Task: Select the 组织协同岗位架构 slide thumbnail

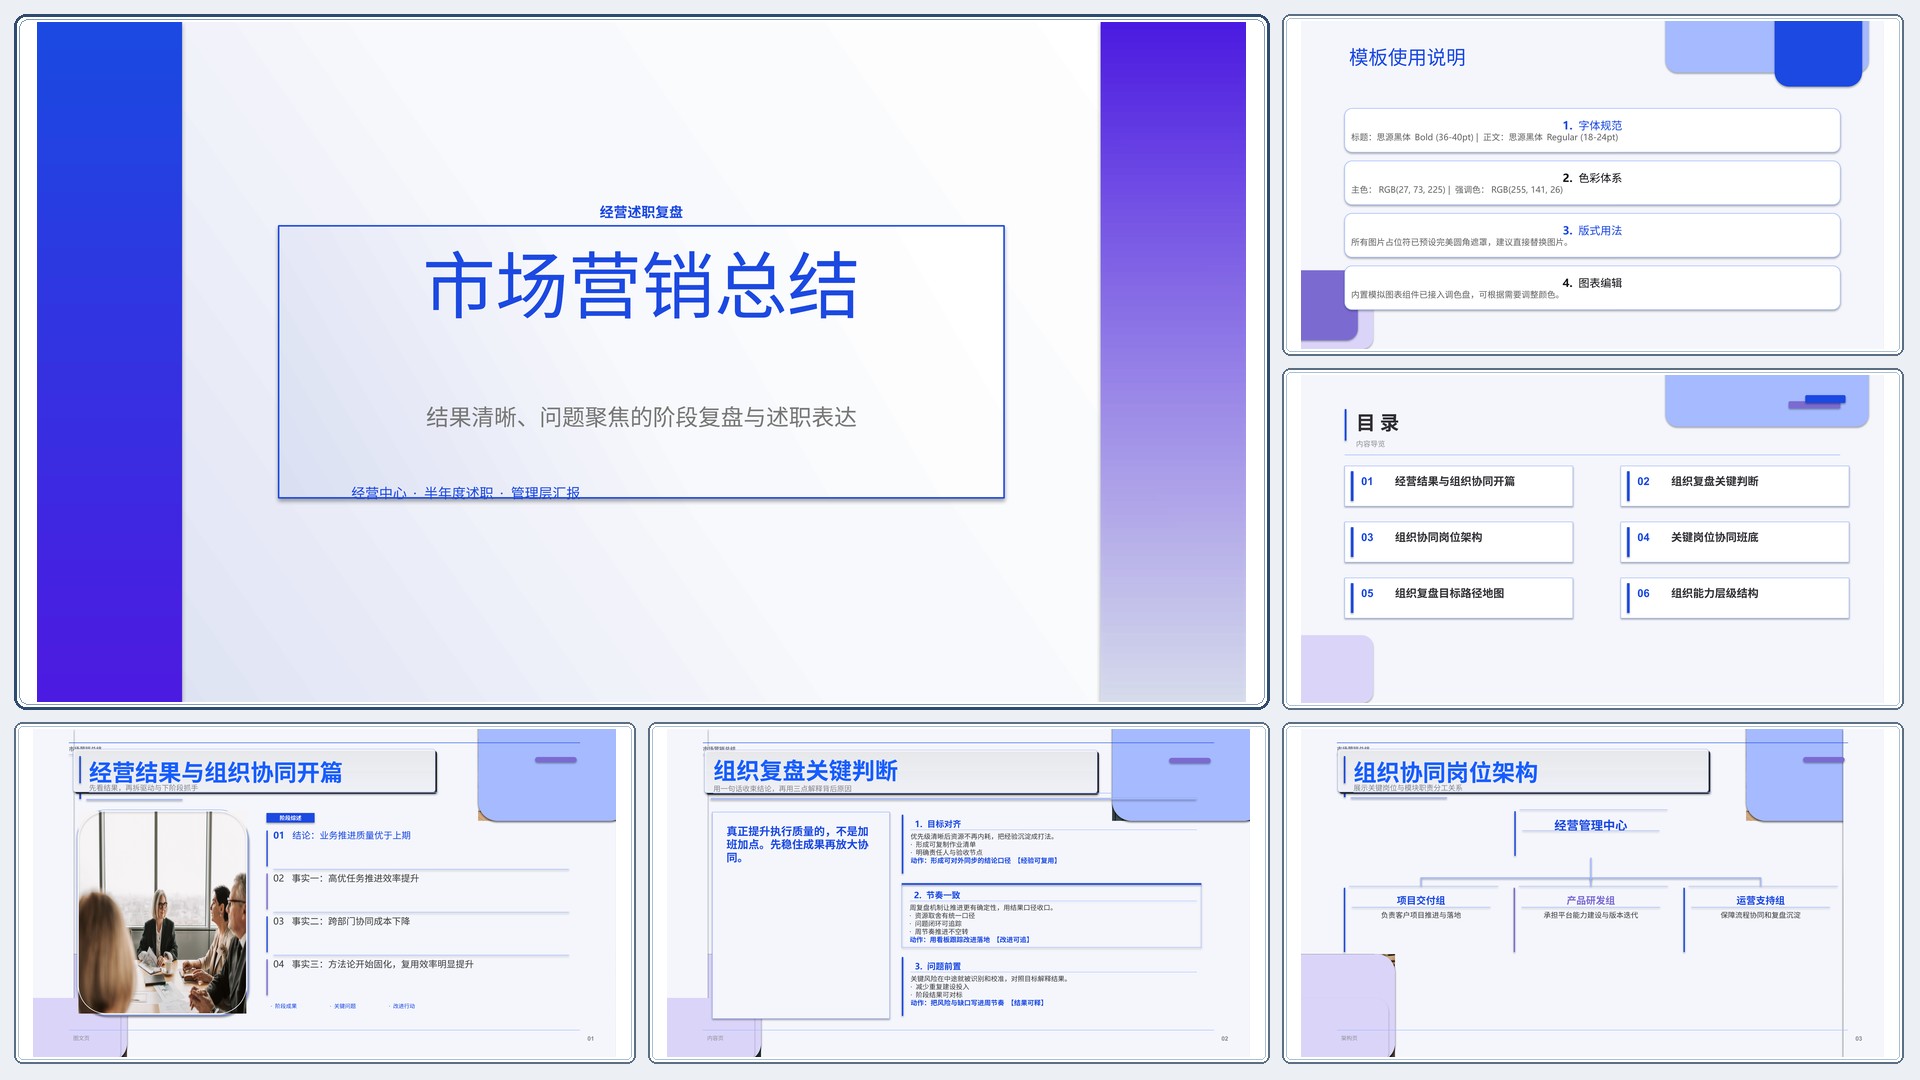Action: [1592, 893]
